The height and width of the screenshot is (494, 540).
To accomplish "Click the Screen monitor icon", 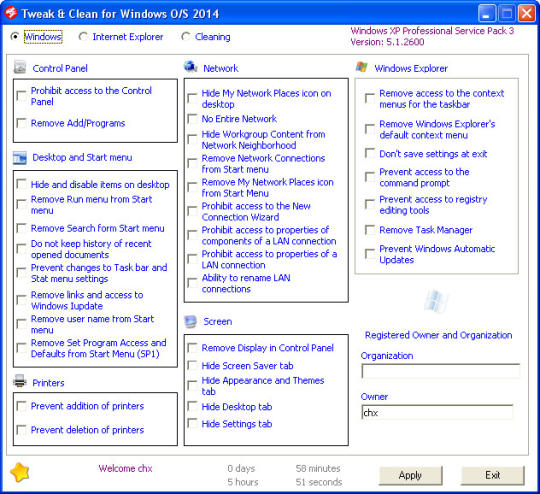I will click(190, 321).
